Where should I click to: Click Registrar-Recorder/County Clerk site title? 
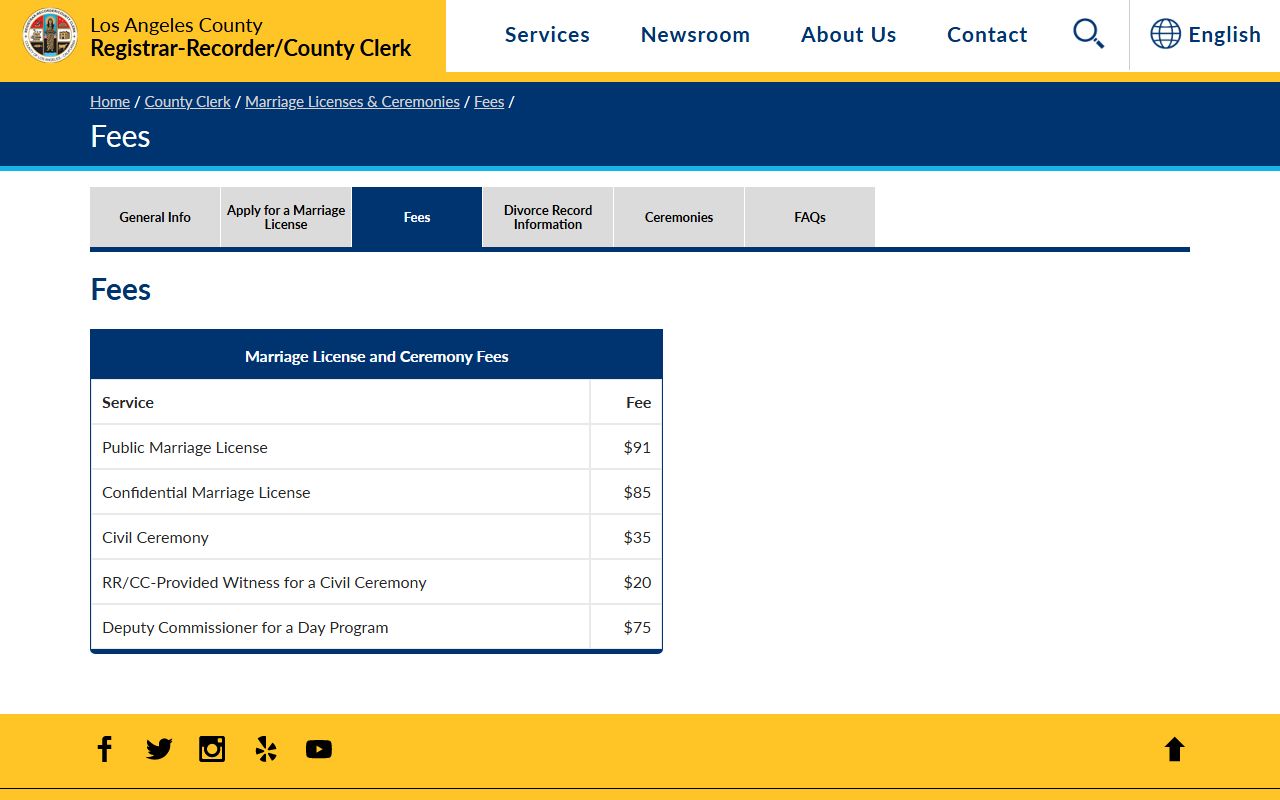point(250,47)
